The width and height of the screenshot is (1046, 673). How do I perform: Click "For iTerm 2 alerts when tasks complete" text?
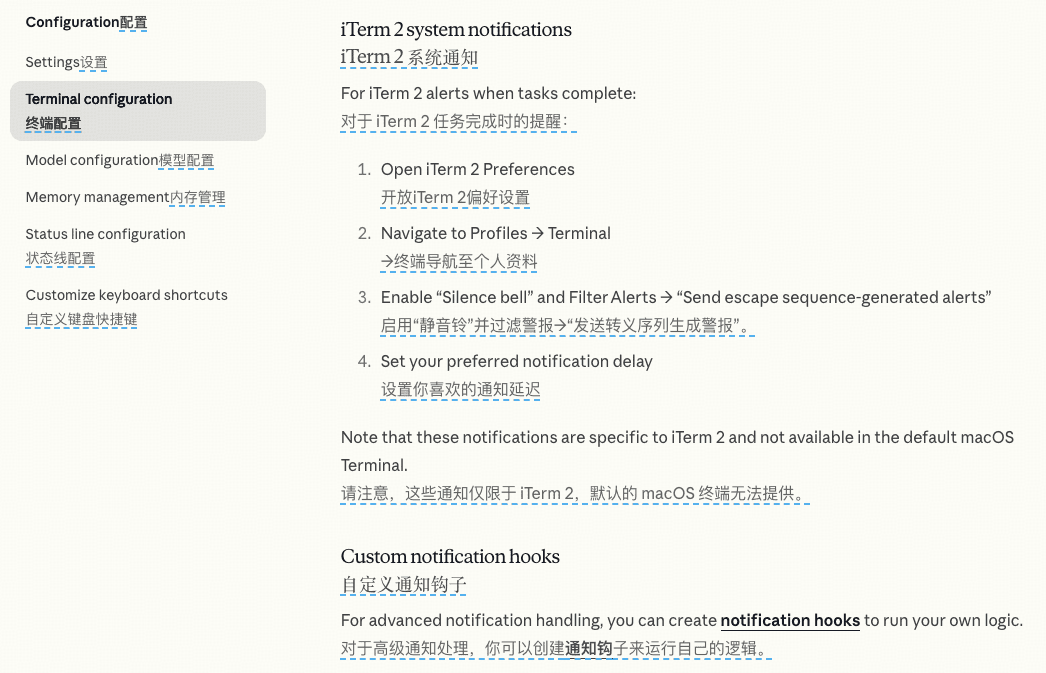pos(488,93)
